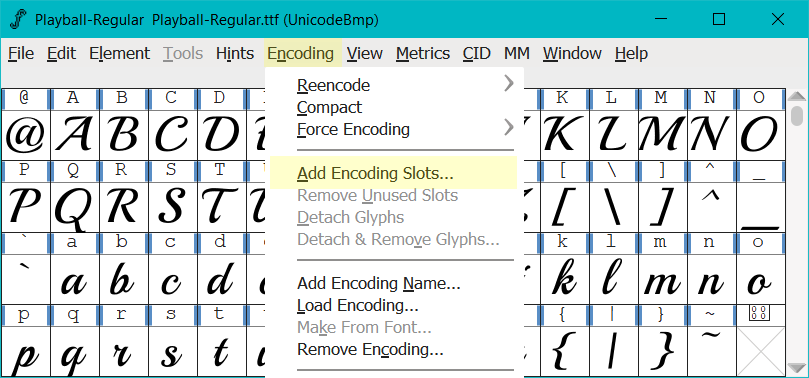Open the Window menu
The image size is (809, 378).
(x=572, y=53)
